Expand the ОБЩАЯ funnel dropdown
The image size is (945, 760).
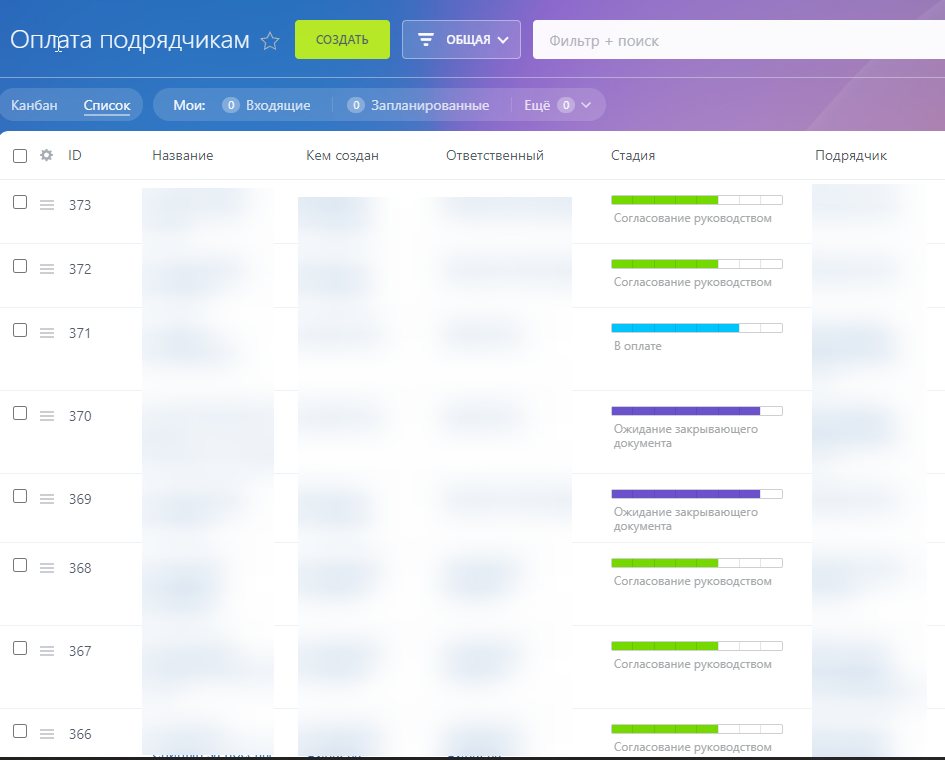click(x=461, y=40)
